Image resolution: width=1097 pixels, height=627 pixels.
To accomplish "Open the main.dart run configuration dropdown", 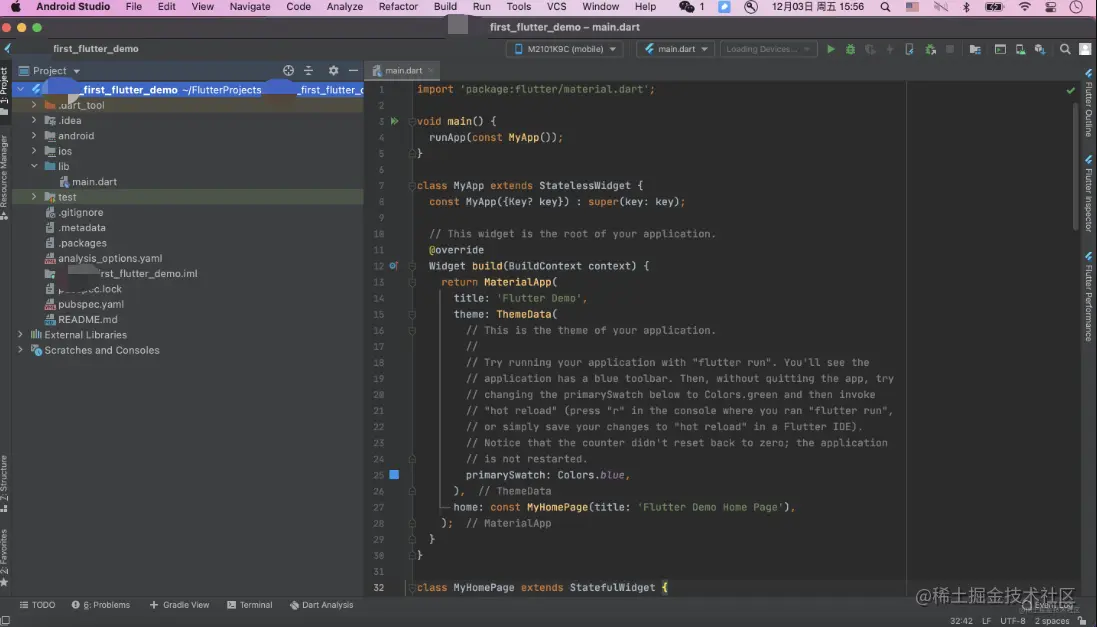I will [676, 49].
